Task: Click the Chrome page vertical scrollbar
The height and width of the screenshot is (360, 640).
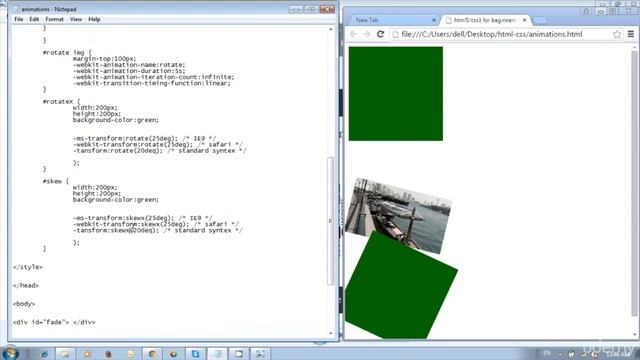Action: pos(634,183)
